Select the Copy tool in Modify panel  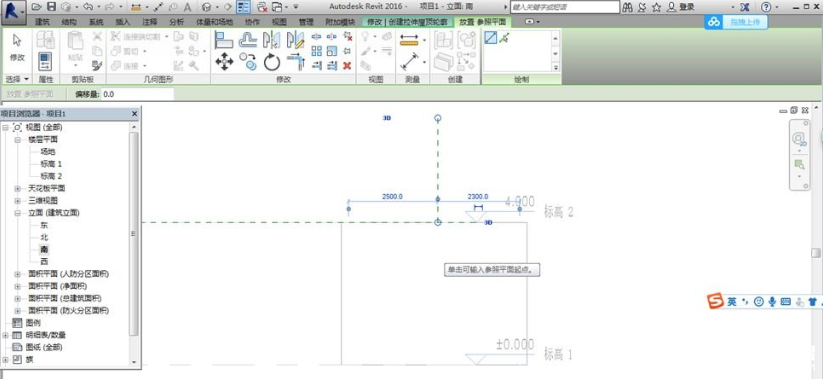(248, 62)
